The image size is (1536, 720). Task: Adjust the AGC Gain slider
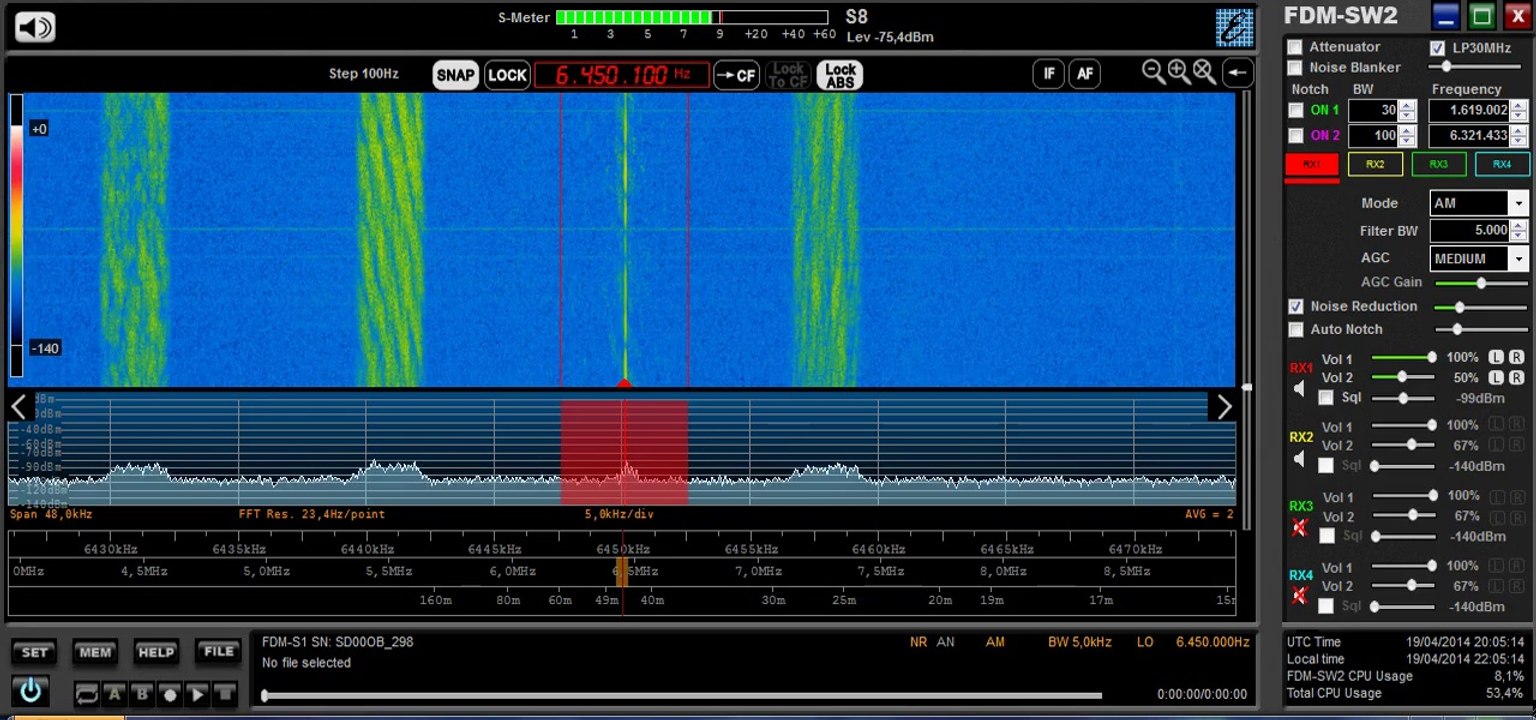point(1481,283)
